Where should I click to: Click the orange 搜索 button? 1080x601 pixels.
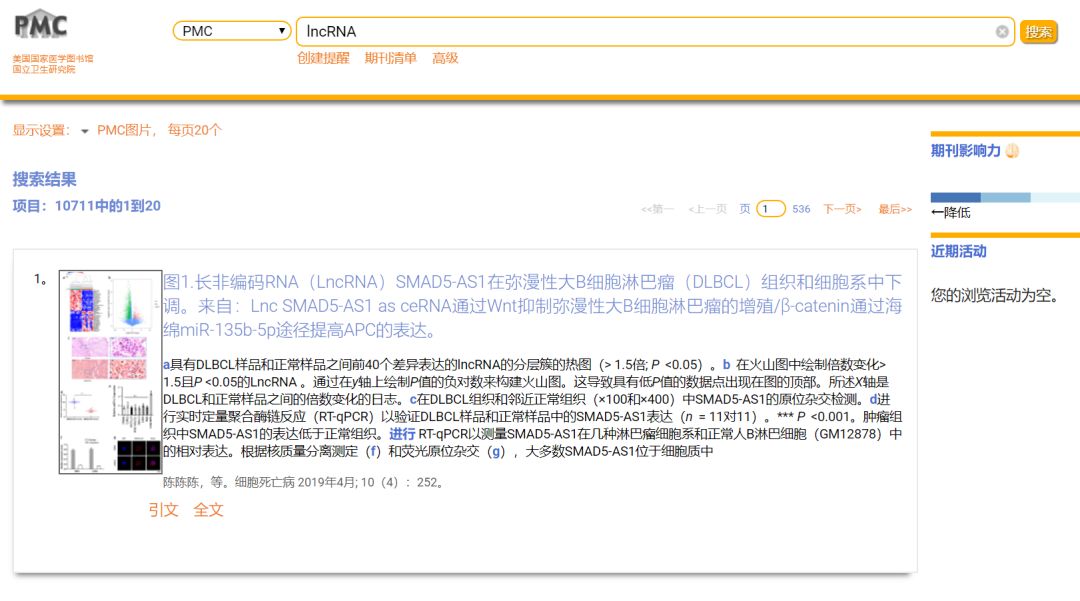1039,32
